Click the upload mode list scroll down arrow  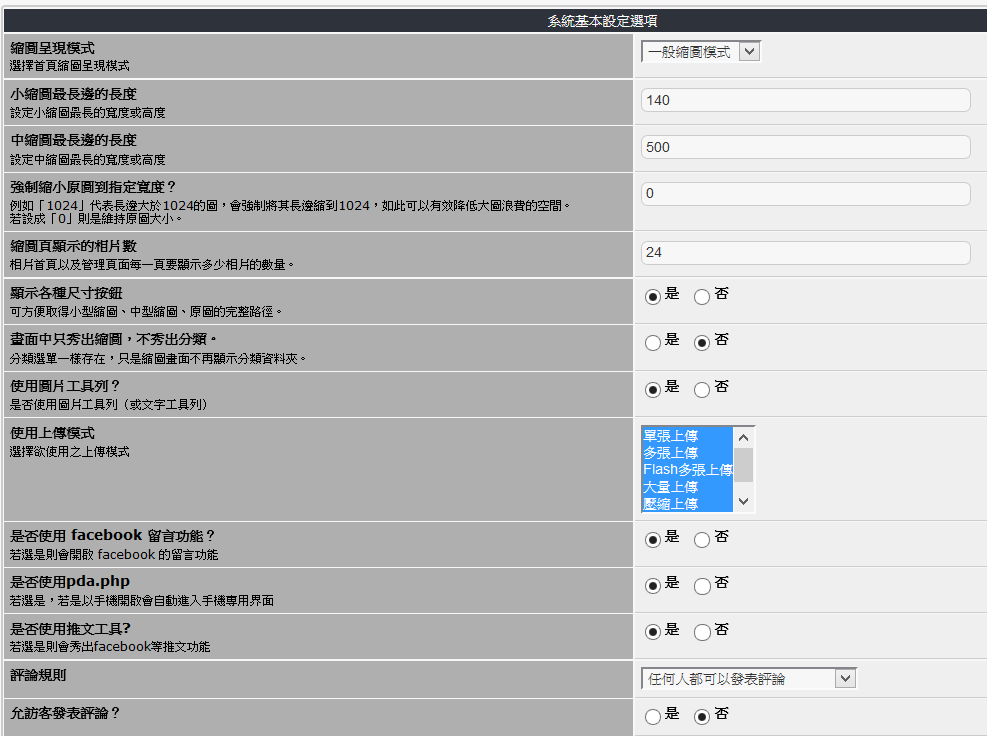click(x=743, y=501)
